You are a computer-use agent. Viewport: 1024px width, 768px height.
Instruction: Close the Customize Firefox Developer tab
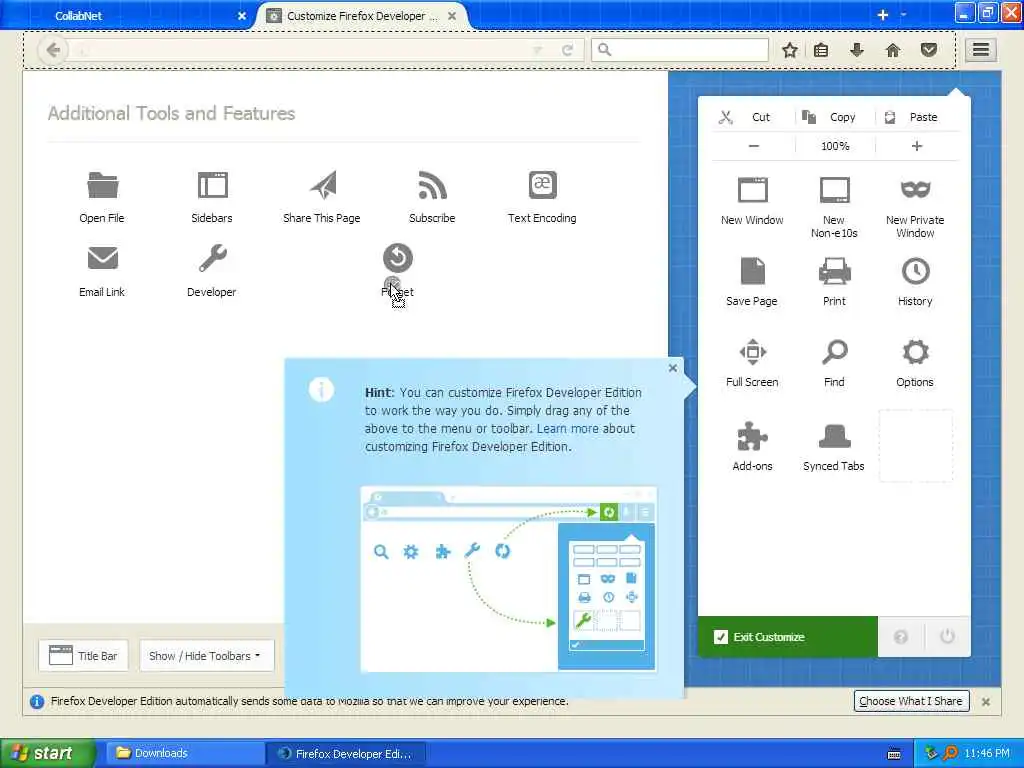(452, 16)
